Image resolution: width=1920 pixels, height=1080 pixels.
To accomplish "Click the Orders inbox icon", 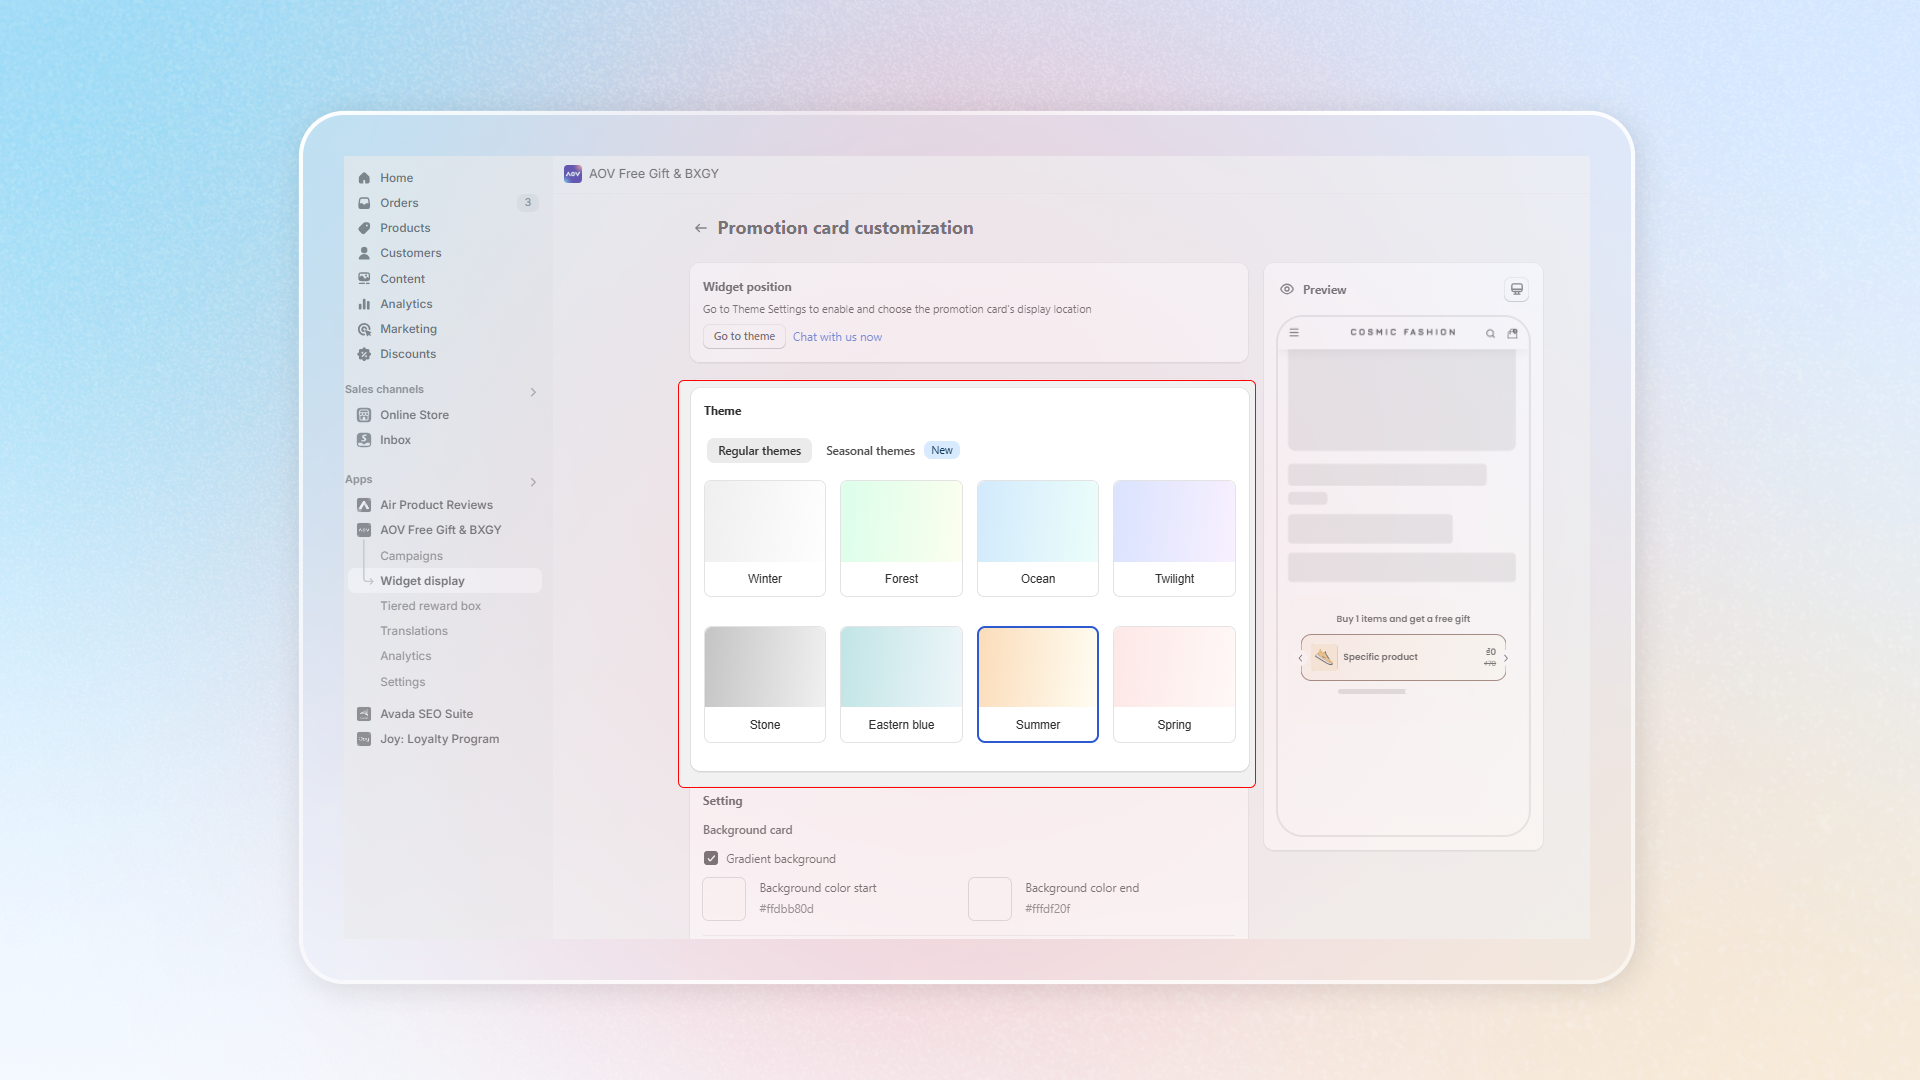I will (364, 203).
